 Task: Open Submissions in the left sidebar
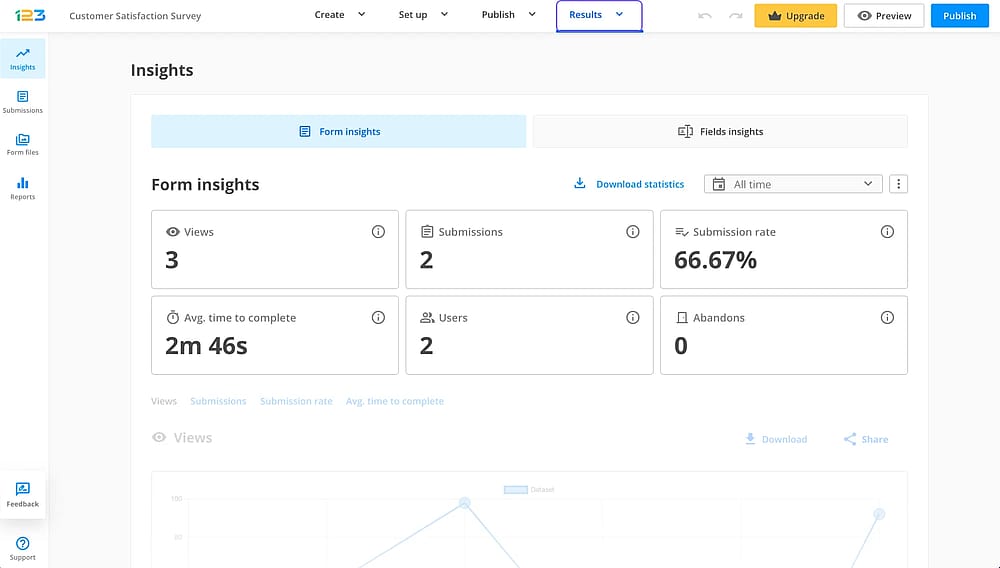(23, 102)
